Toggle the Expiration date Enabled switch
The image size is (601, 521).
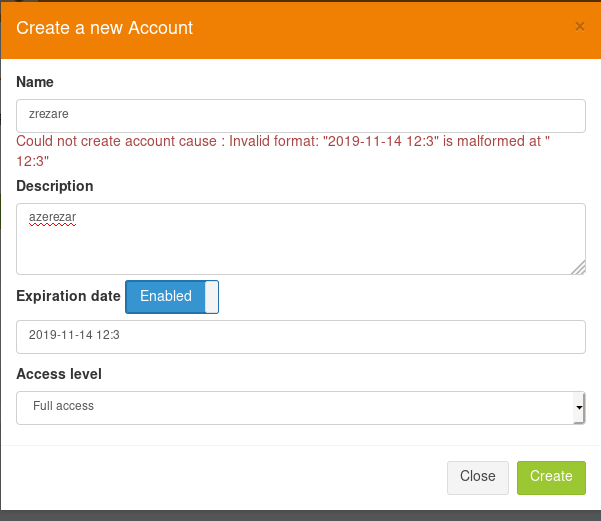172,297
